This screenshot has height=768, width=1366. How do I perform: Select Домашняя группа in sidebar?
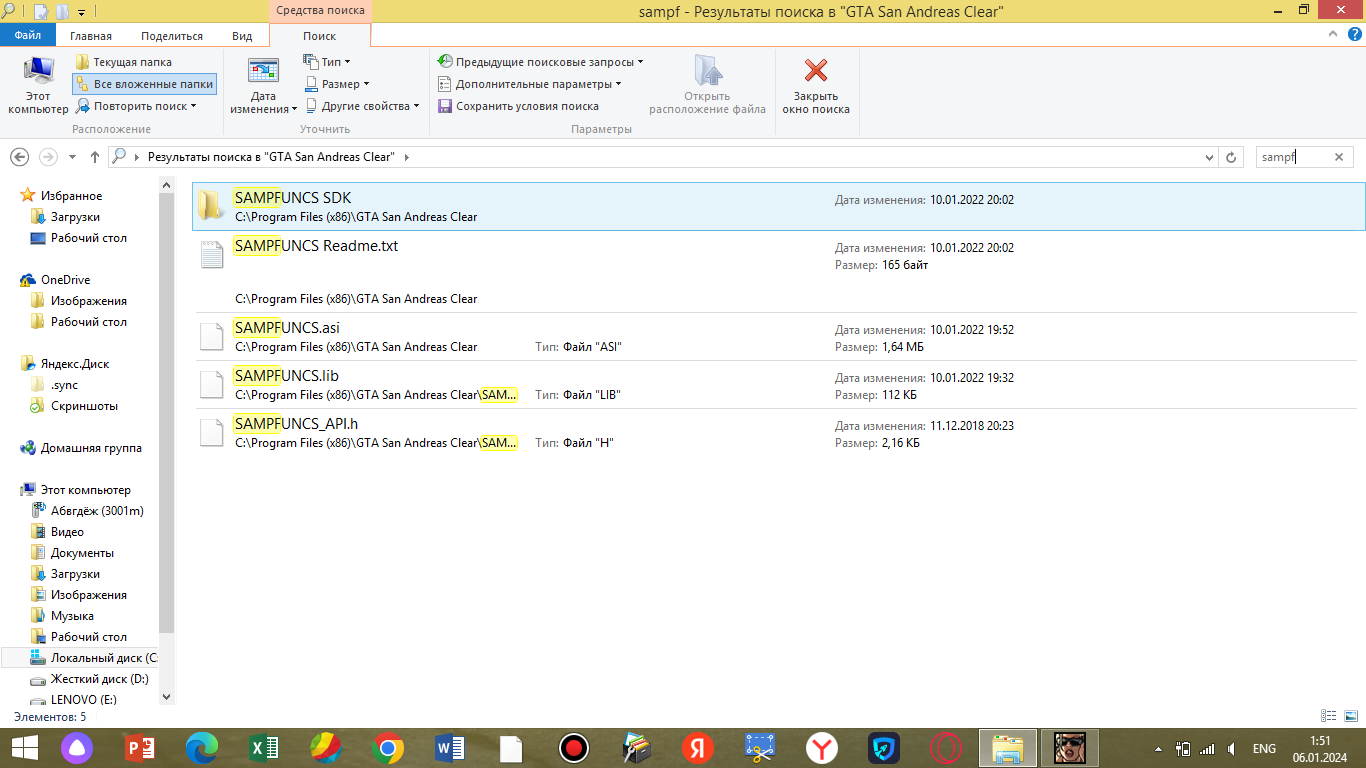pos(91,448)
